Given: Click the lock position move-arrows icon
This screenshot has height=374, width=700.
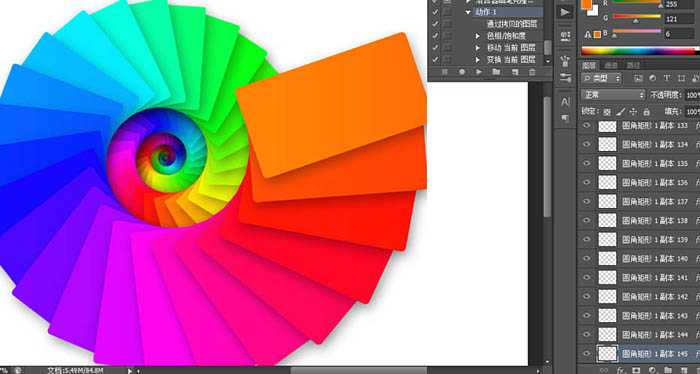Looking at the screenshot, I should [x=633, y=112].
